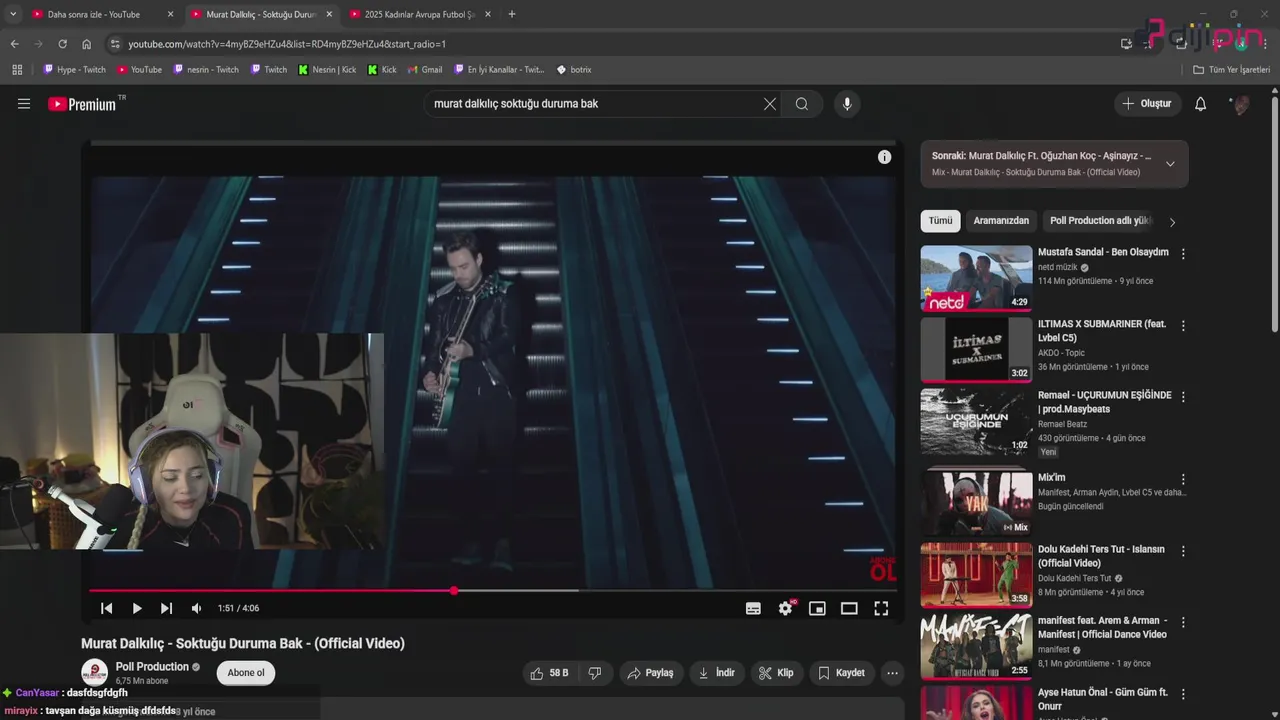Screen dimensions: 1280x720
Task: Open options for Mix'im playlist
Action: [1183, 479]
